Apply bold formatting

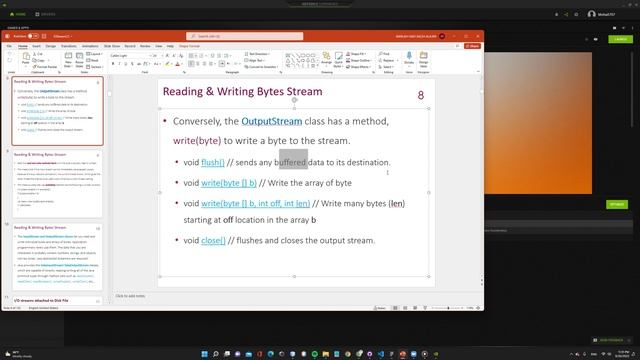click(x=113, y=64)
